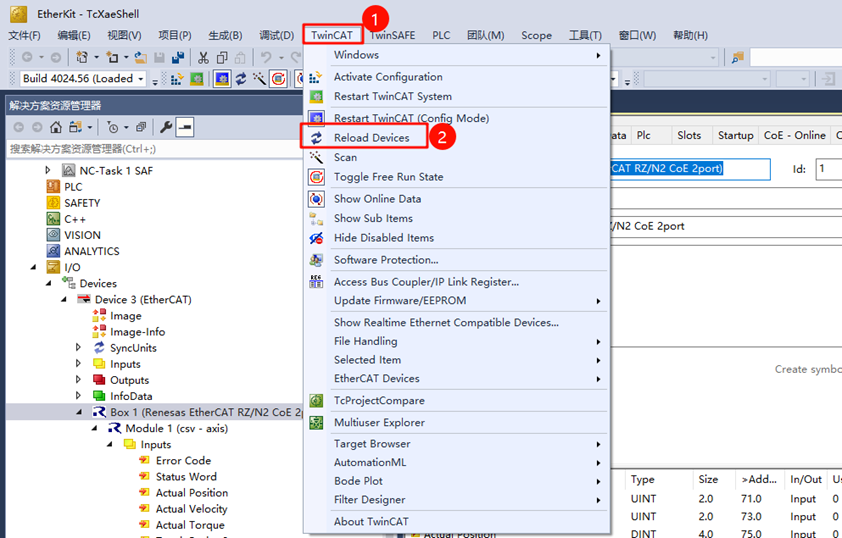Open the Scope menu
This screenshot has height=538, width=842.
(x=536, y=35)
